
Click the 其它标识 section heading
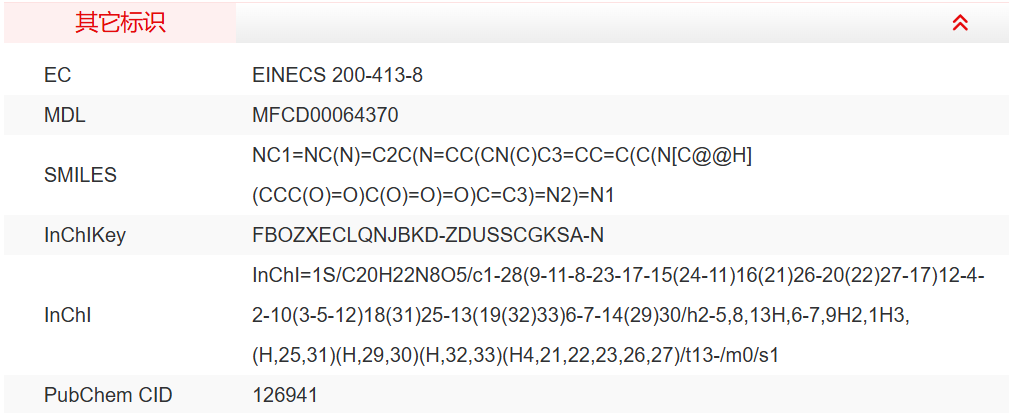(120, 23)
